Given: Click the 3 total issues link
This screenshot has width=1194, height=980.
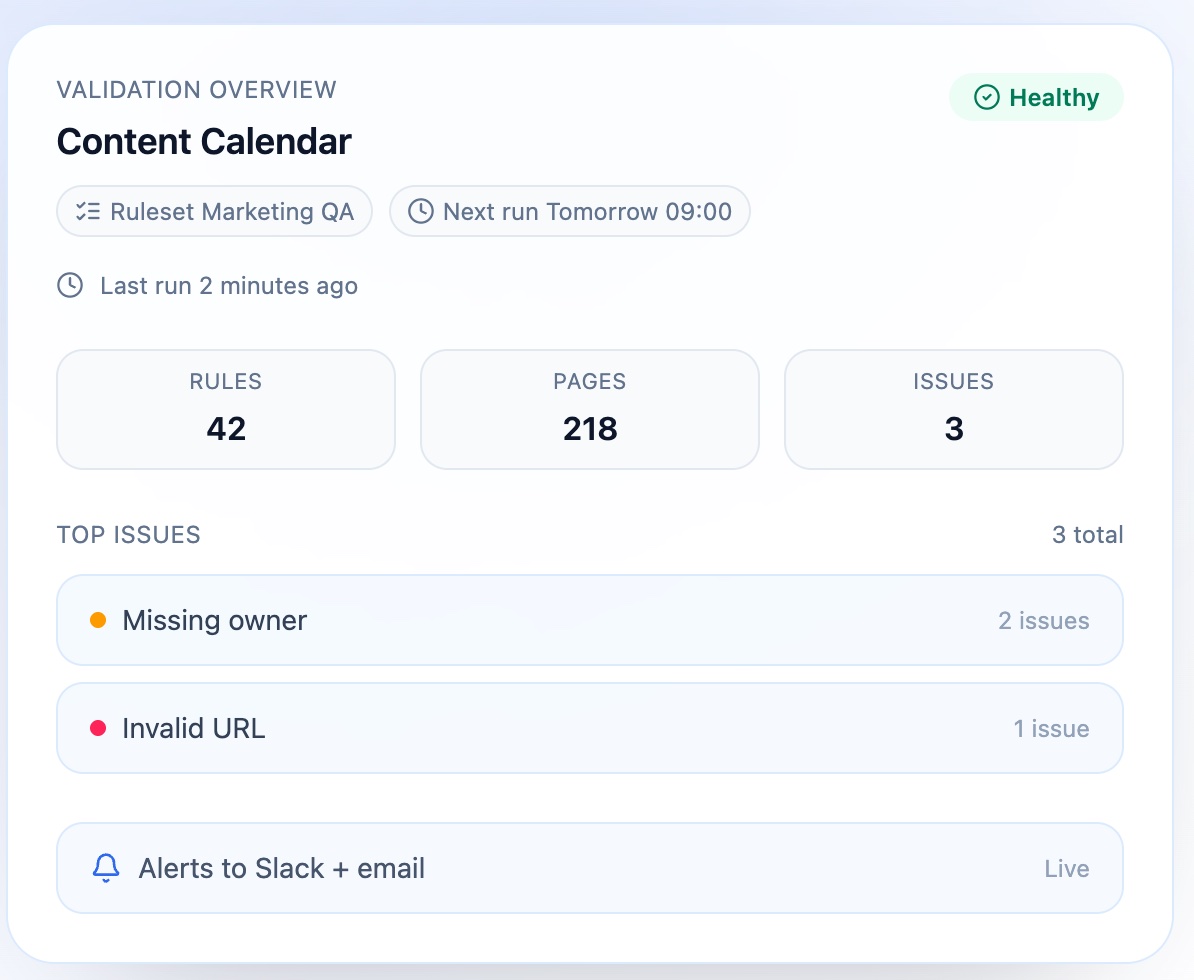Looking at the screenshot, I should point(1088,535).
